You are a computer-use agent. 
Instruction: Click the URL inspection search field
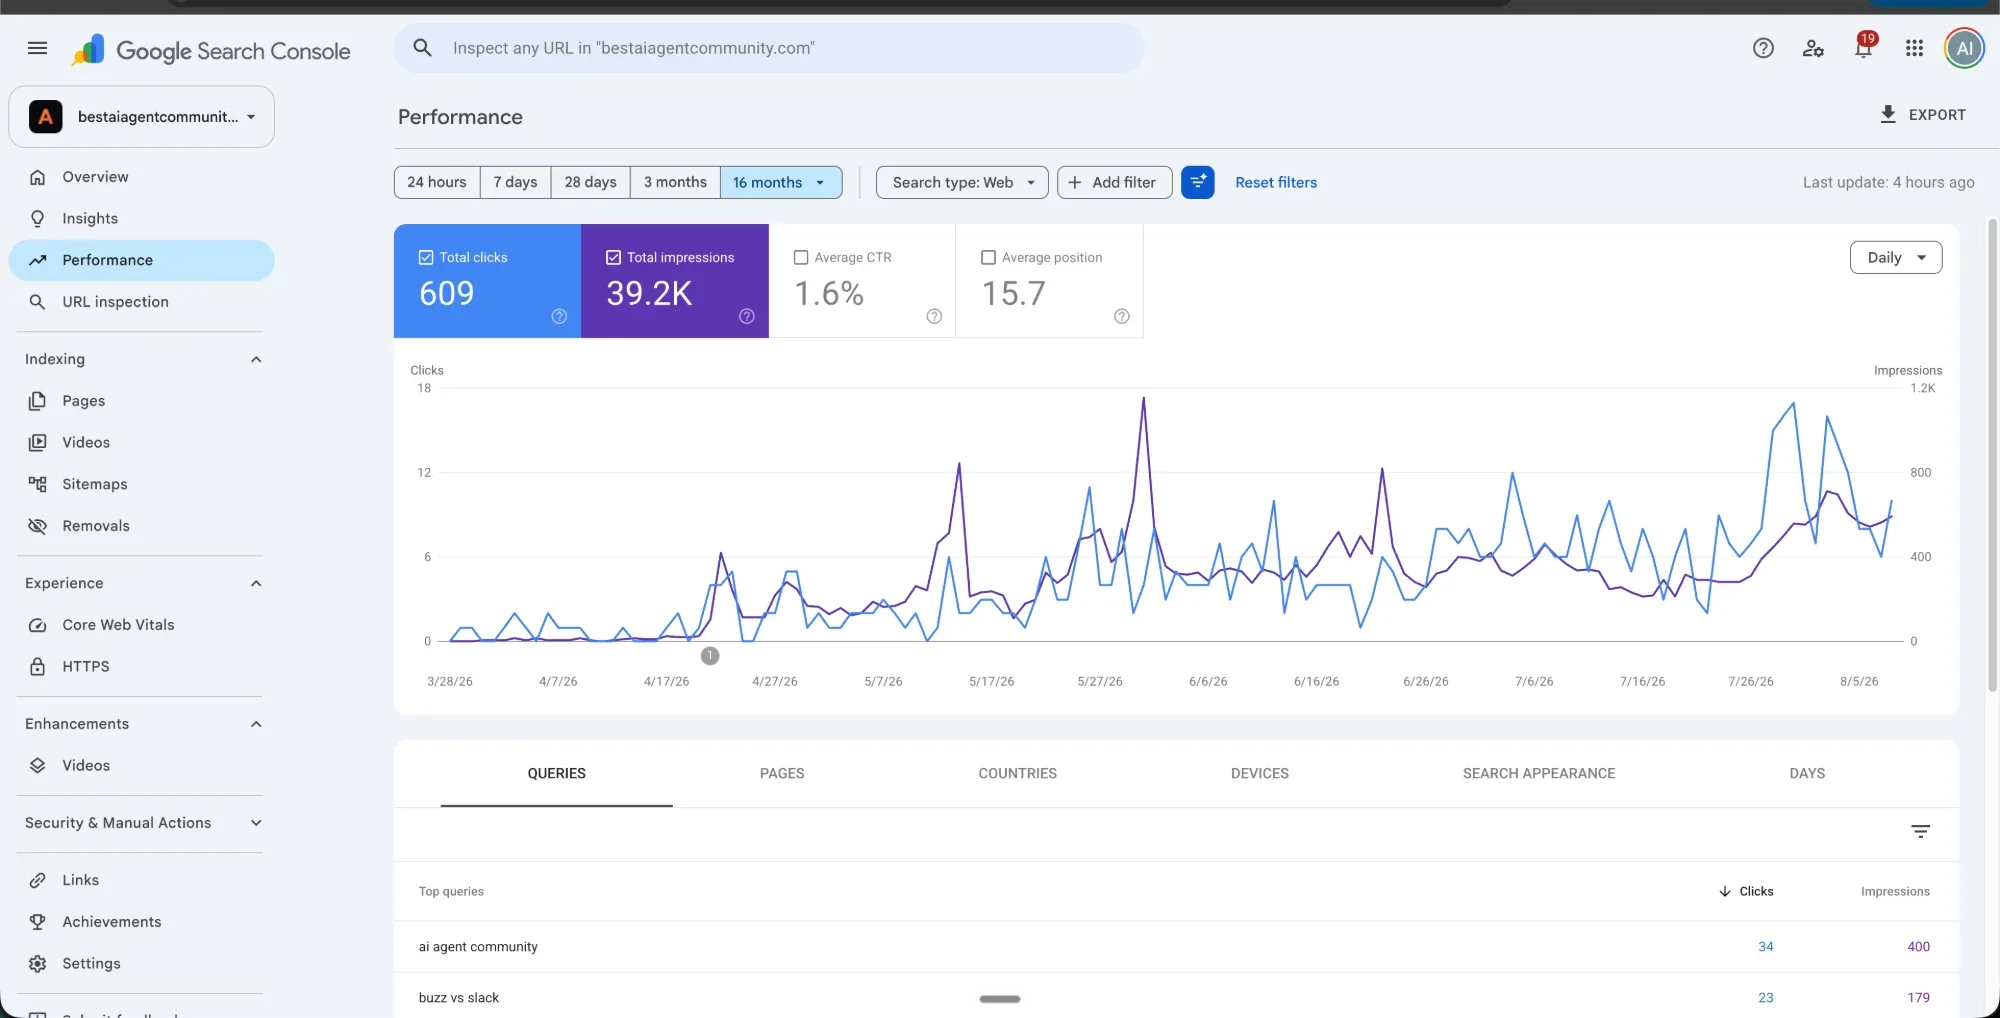[x=768, y=48]
